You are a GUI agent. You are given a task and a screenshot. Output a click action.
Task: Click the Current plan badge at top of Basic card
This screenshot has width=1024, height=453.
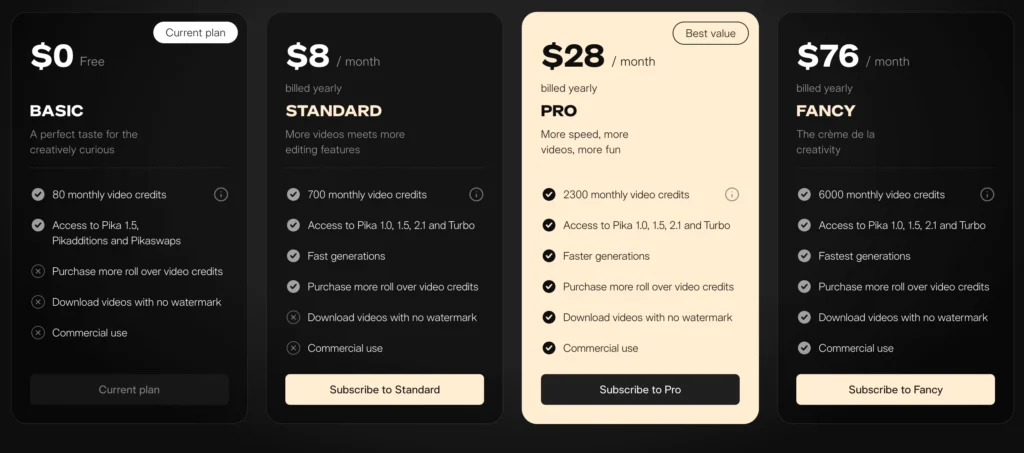pyautogui.click(x=195, y=33)
